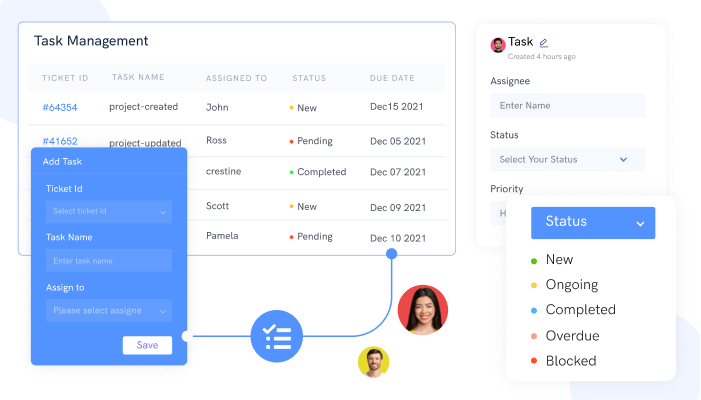Click the Save button in Add Task
The image size is (701, 400).
click(147, 345)
